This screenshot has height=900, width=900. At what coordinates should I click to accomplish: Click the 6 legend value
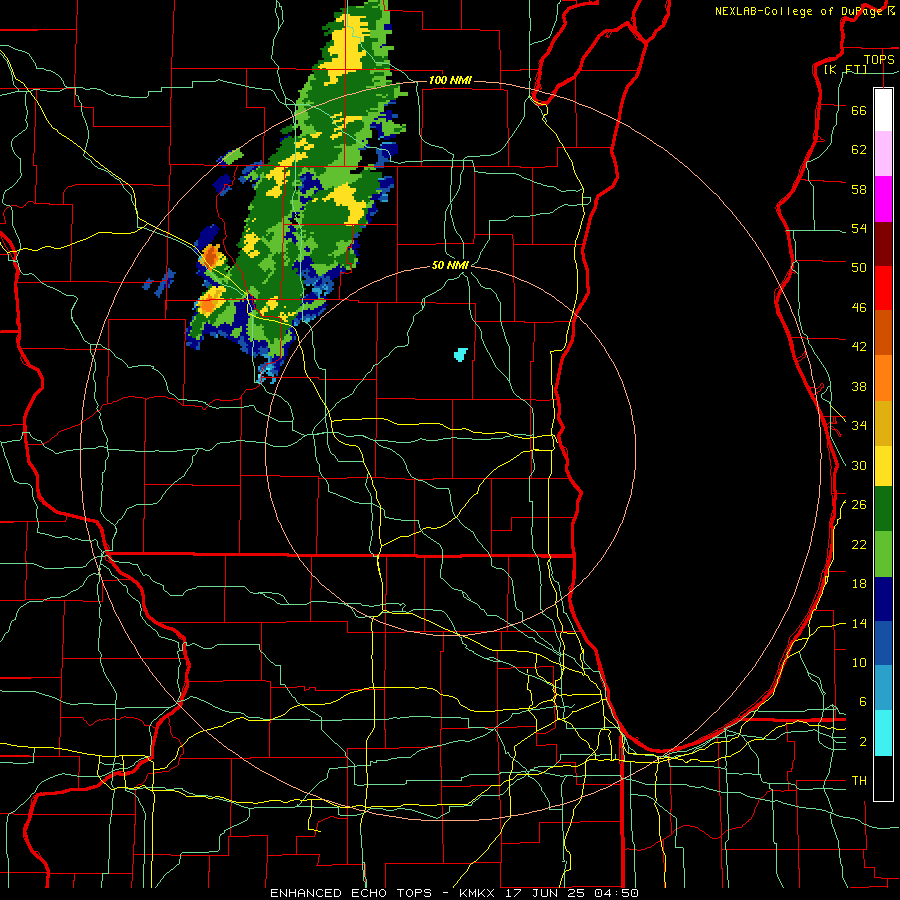click(x=862, y=702)
